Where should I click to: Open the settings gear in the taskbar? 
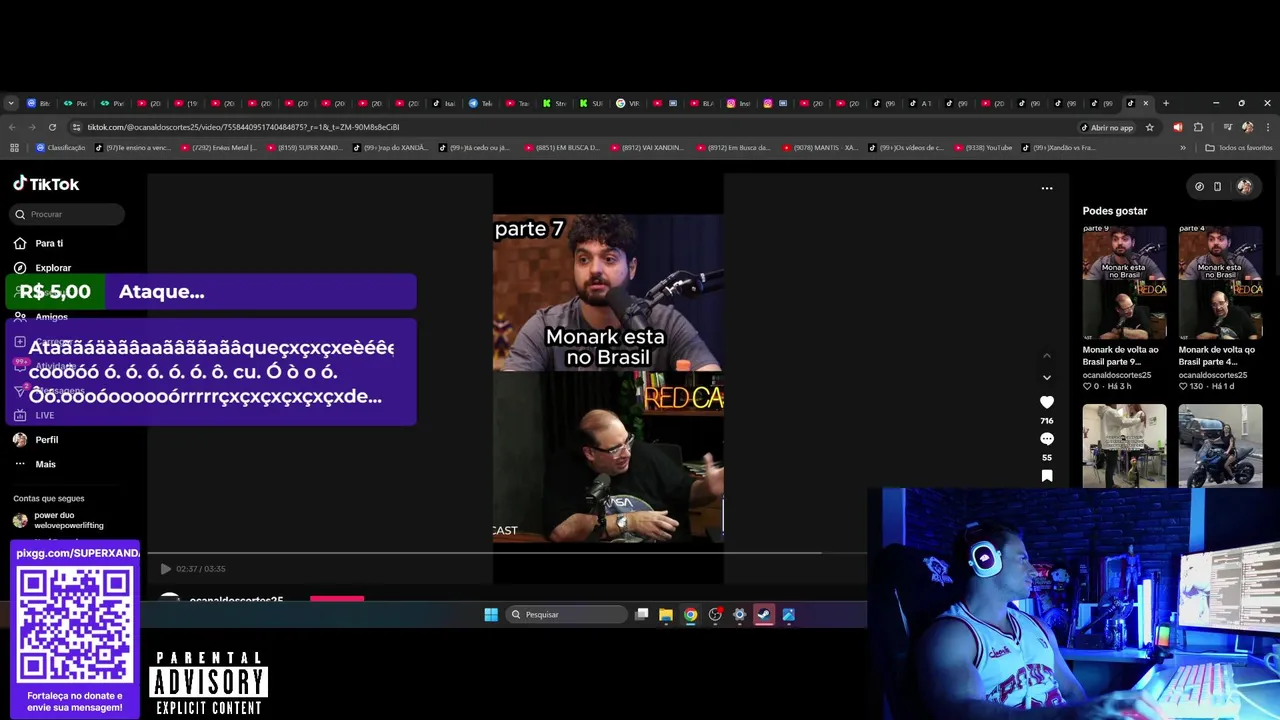(739, 615)
